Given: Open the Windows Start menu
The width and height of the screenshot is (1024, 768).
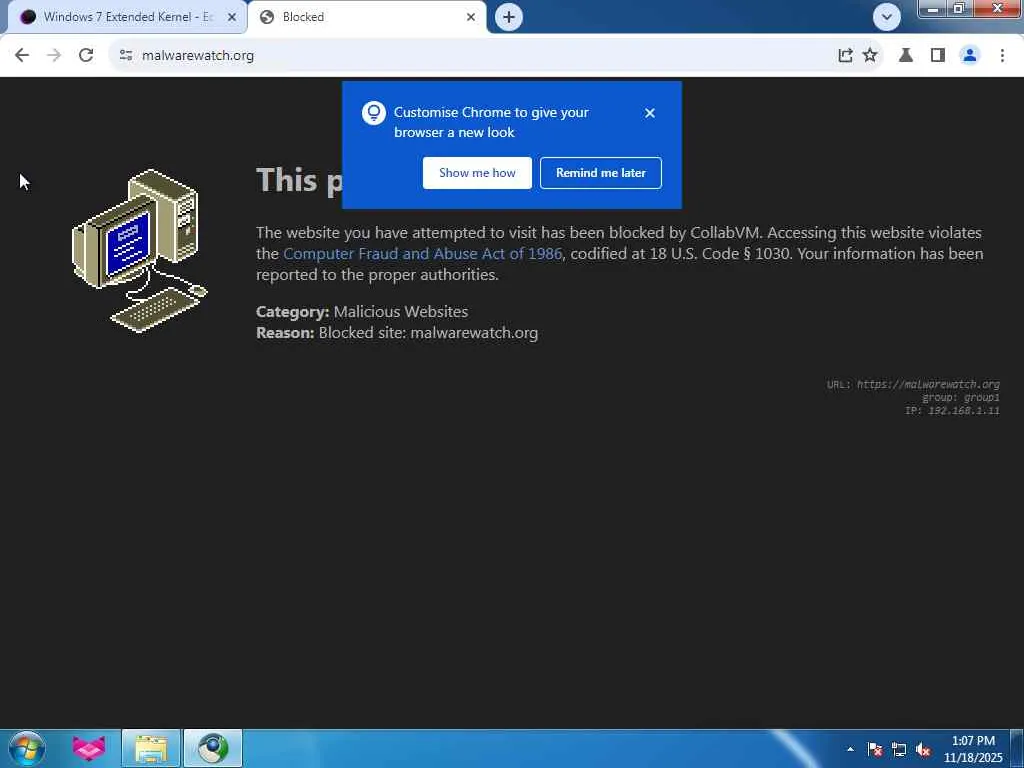Looking at the screenshot, I should tap(26, 748).
